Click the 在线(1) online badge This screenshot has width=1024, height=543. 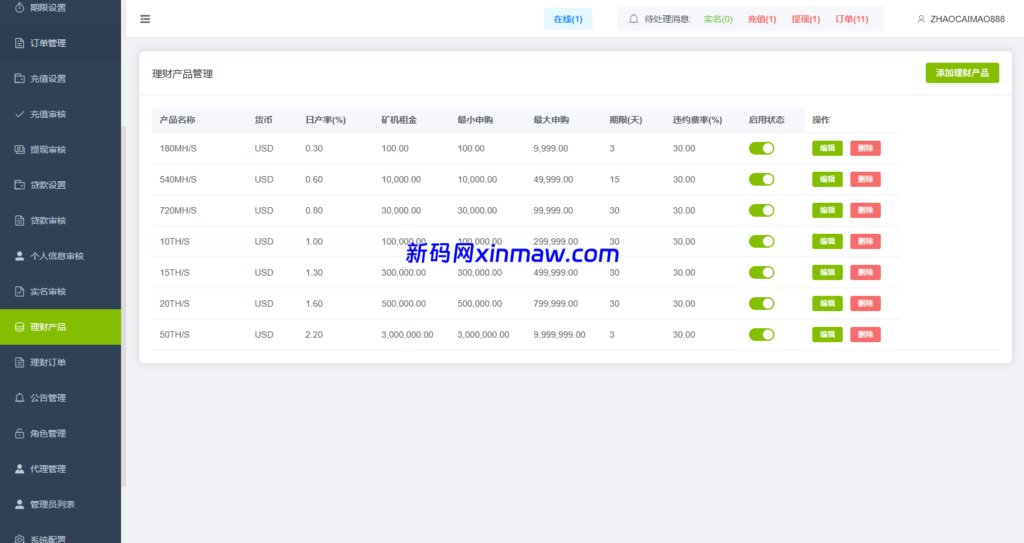[x=568, y=19]
